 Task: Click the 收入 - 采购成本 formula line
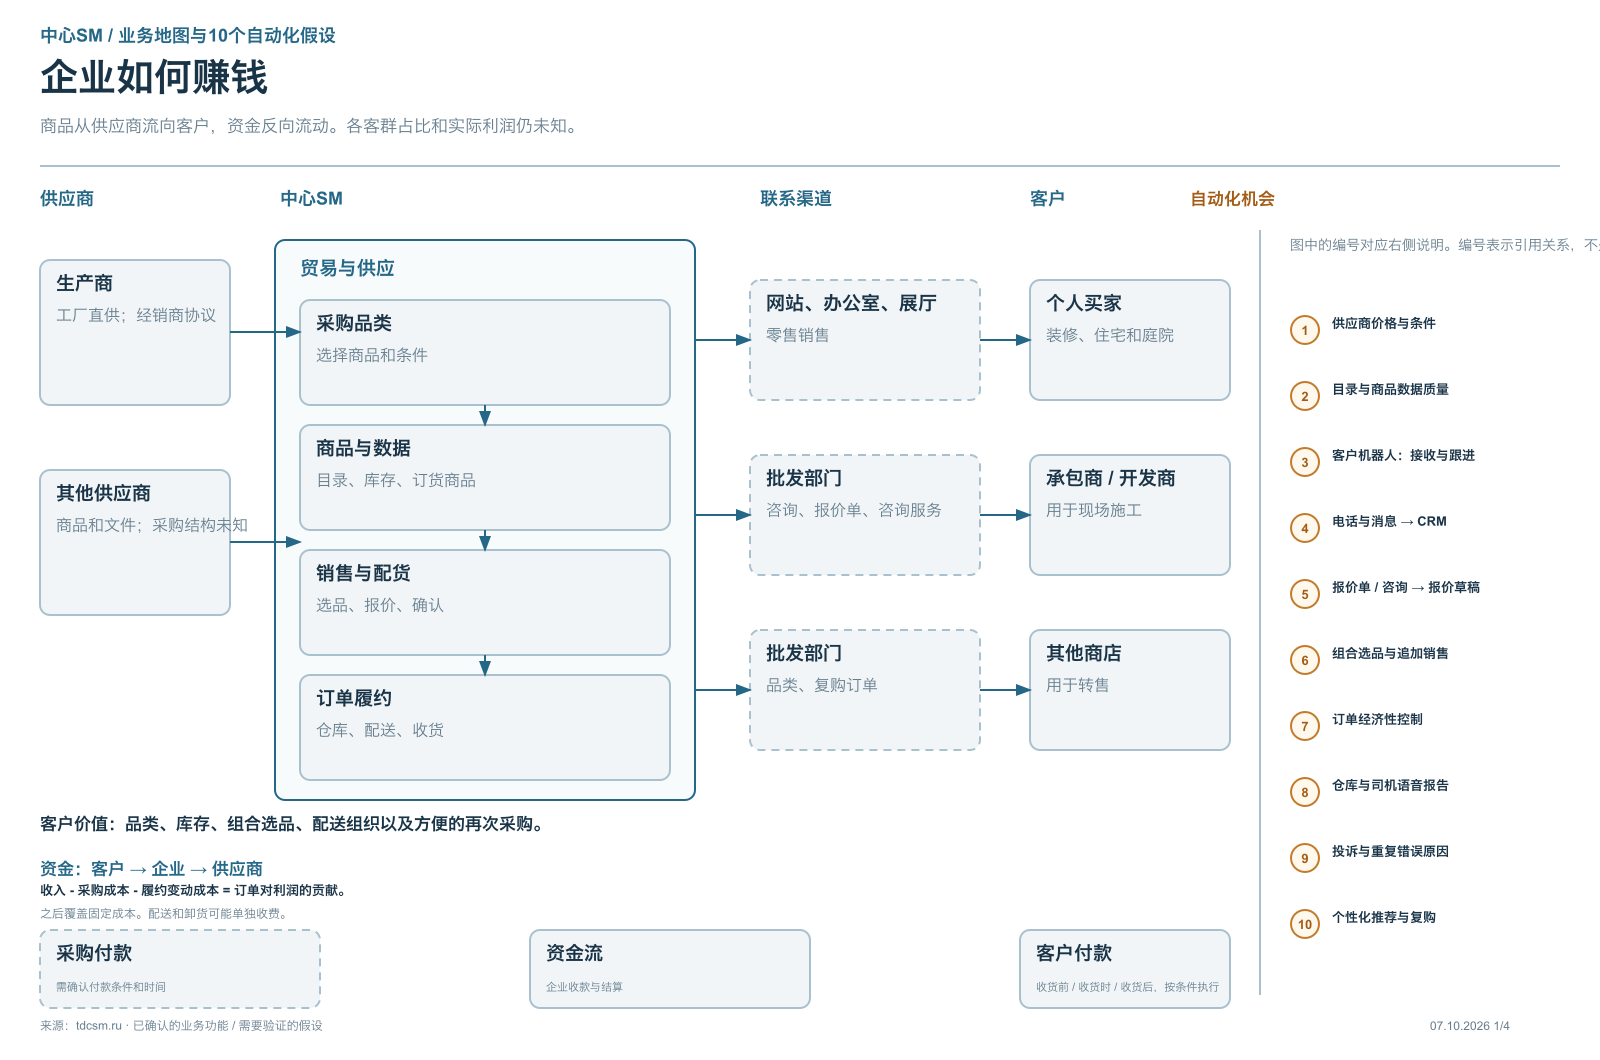click(195, 890)
